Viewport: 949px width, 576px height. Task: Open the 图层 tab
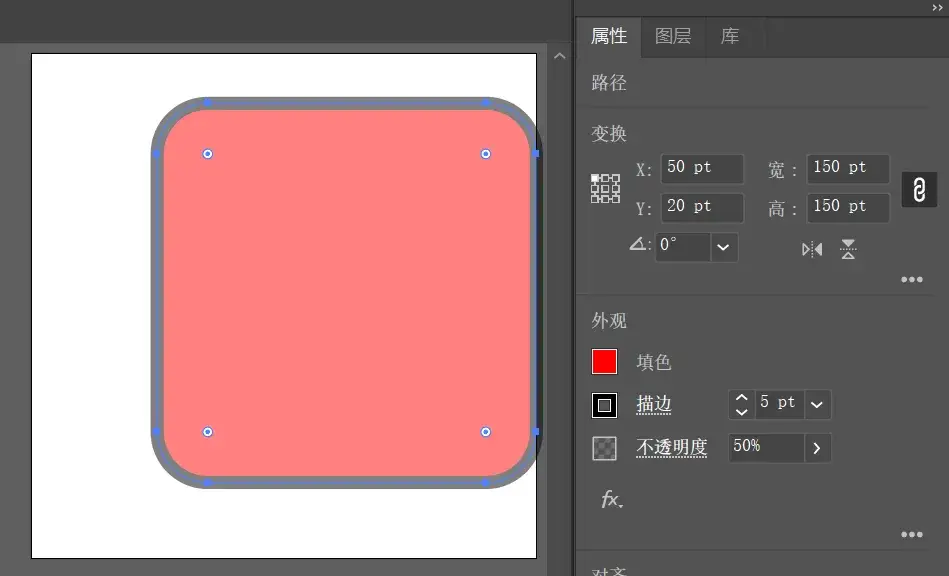point(673,36)
